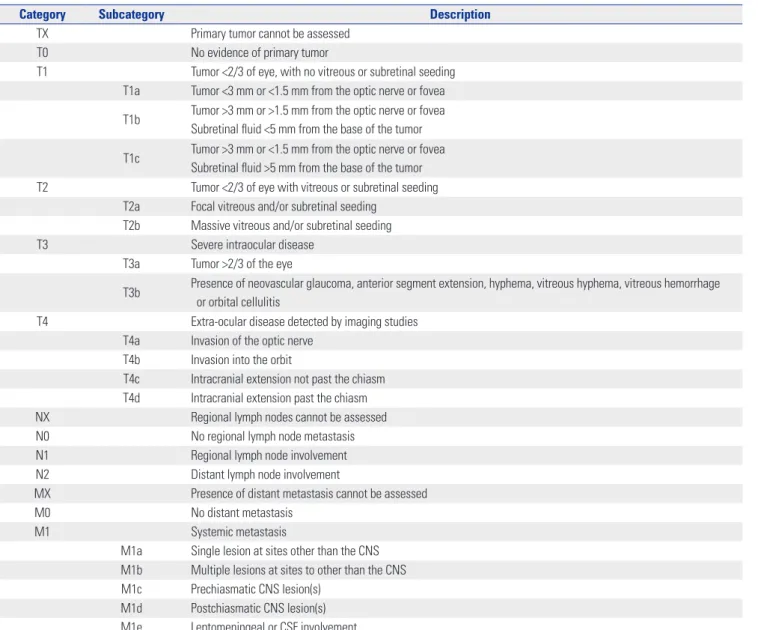Click the T1c subcategory cell
This screenshot has width=758, height=630.
131,158
